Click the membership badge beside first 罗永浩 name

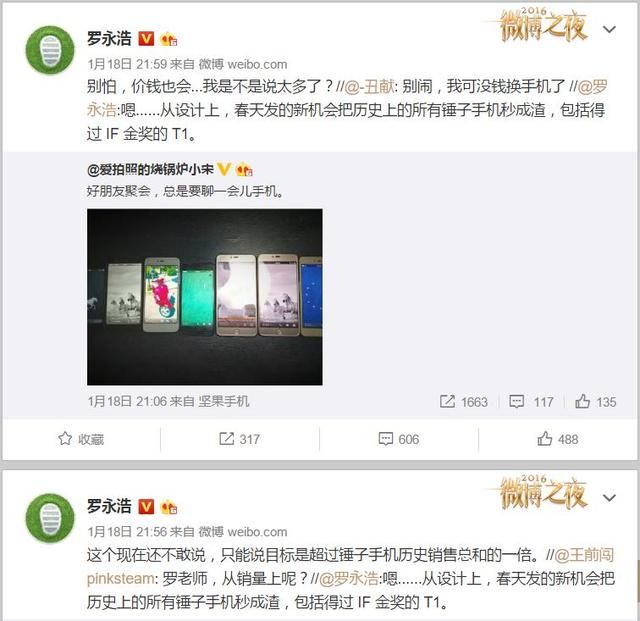[x=169, y=40]
